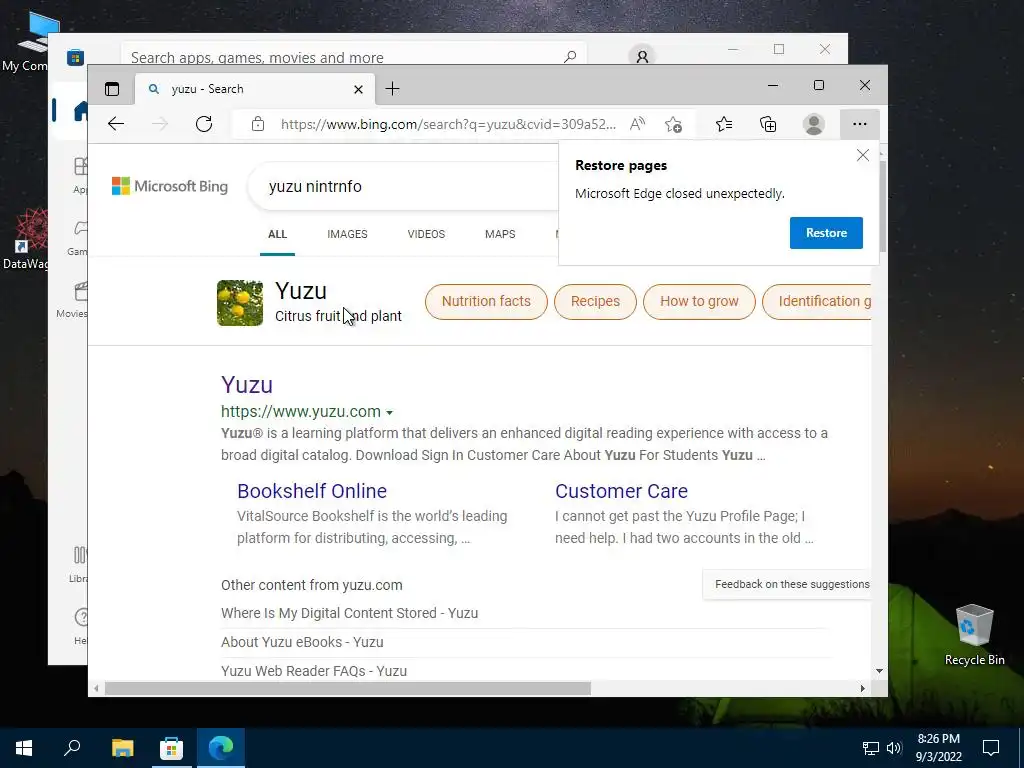Switch to the VIDEOS tab
Viewport: 1024px width, 768px height.
[426, 234]
